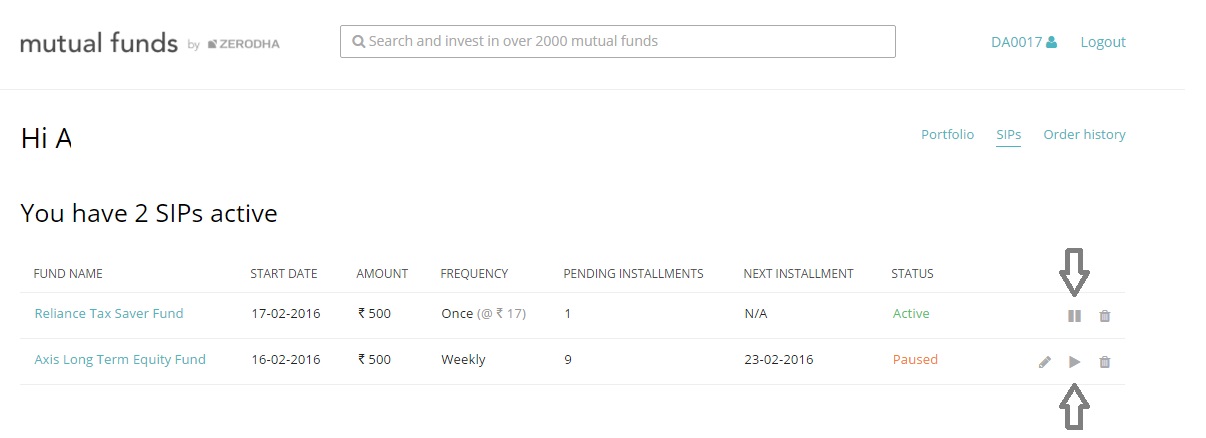Log out of the account
Viewport: 1206px width, 438px height.
(1103, 42)
